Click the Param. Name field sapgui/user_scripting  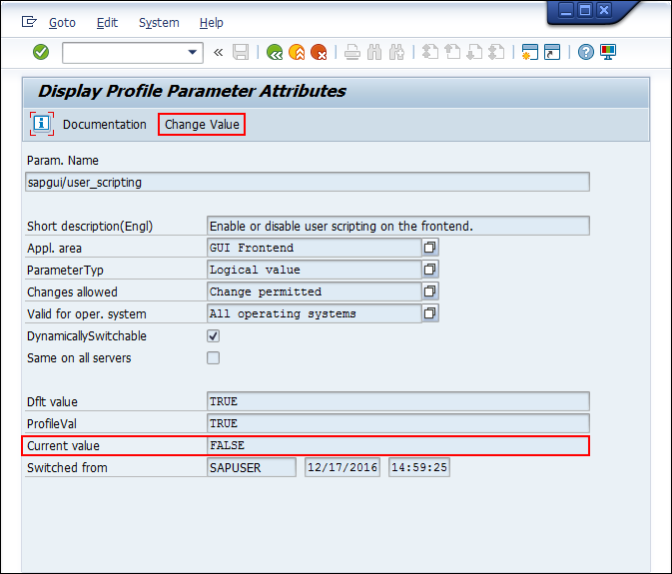(x=307, y=182)
